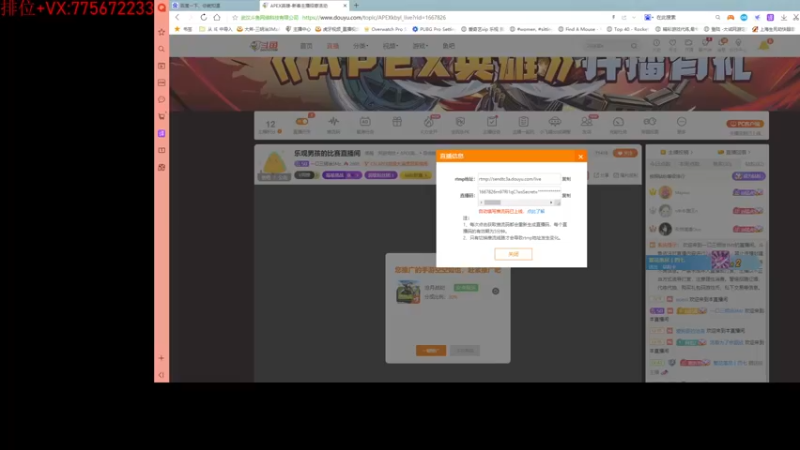Open the Overwatch Pro bookmark
This screenshot has width=800, height=450.
coord(384,29)
